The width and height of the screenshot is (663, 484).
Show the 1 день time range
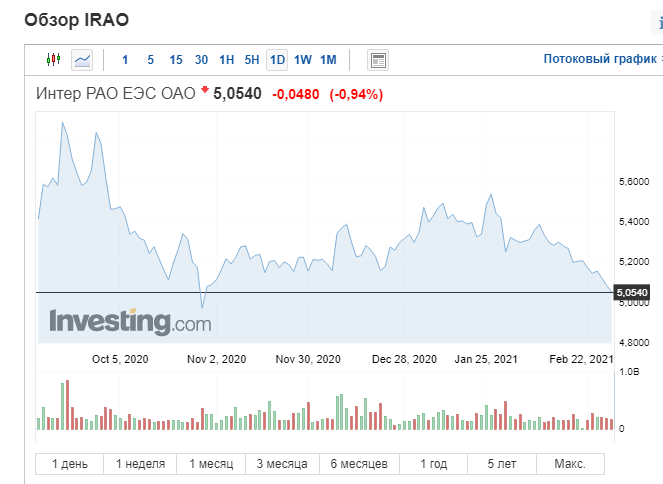tap(70, 464)
